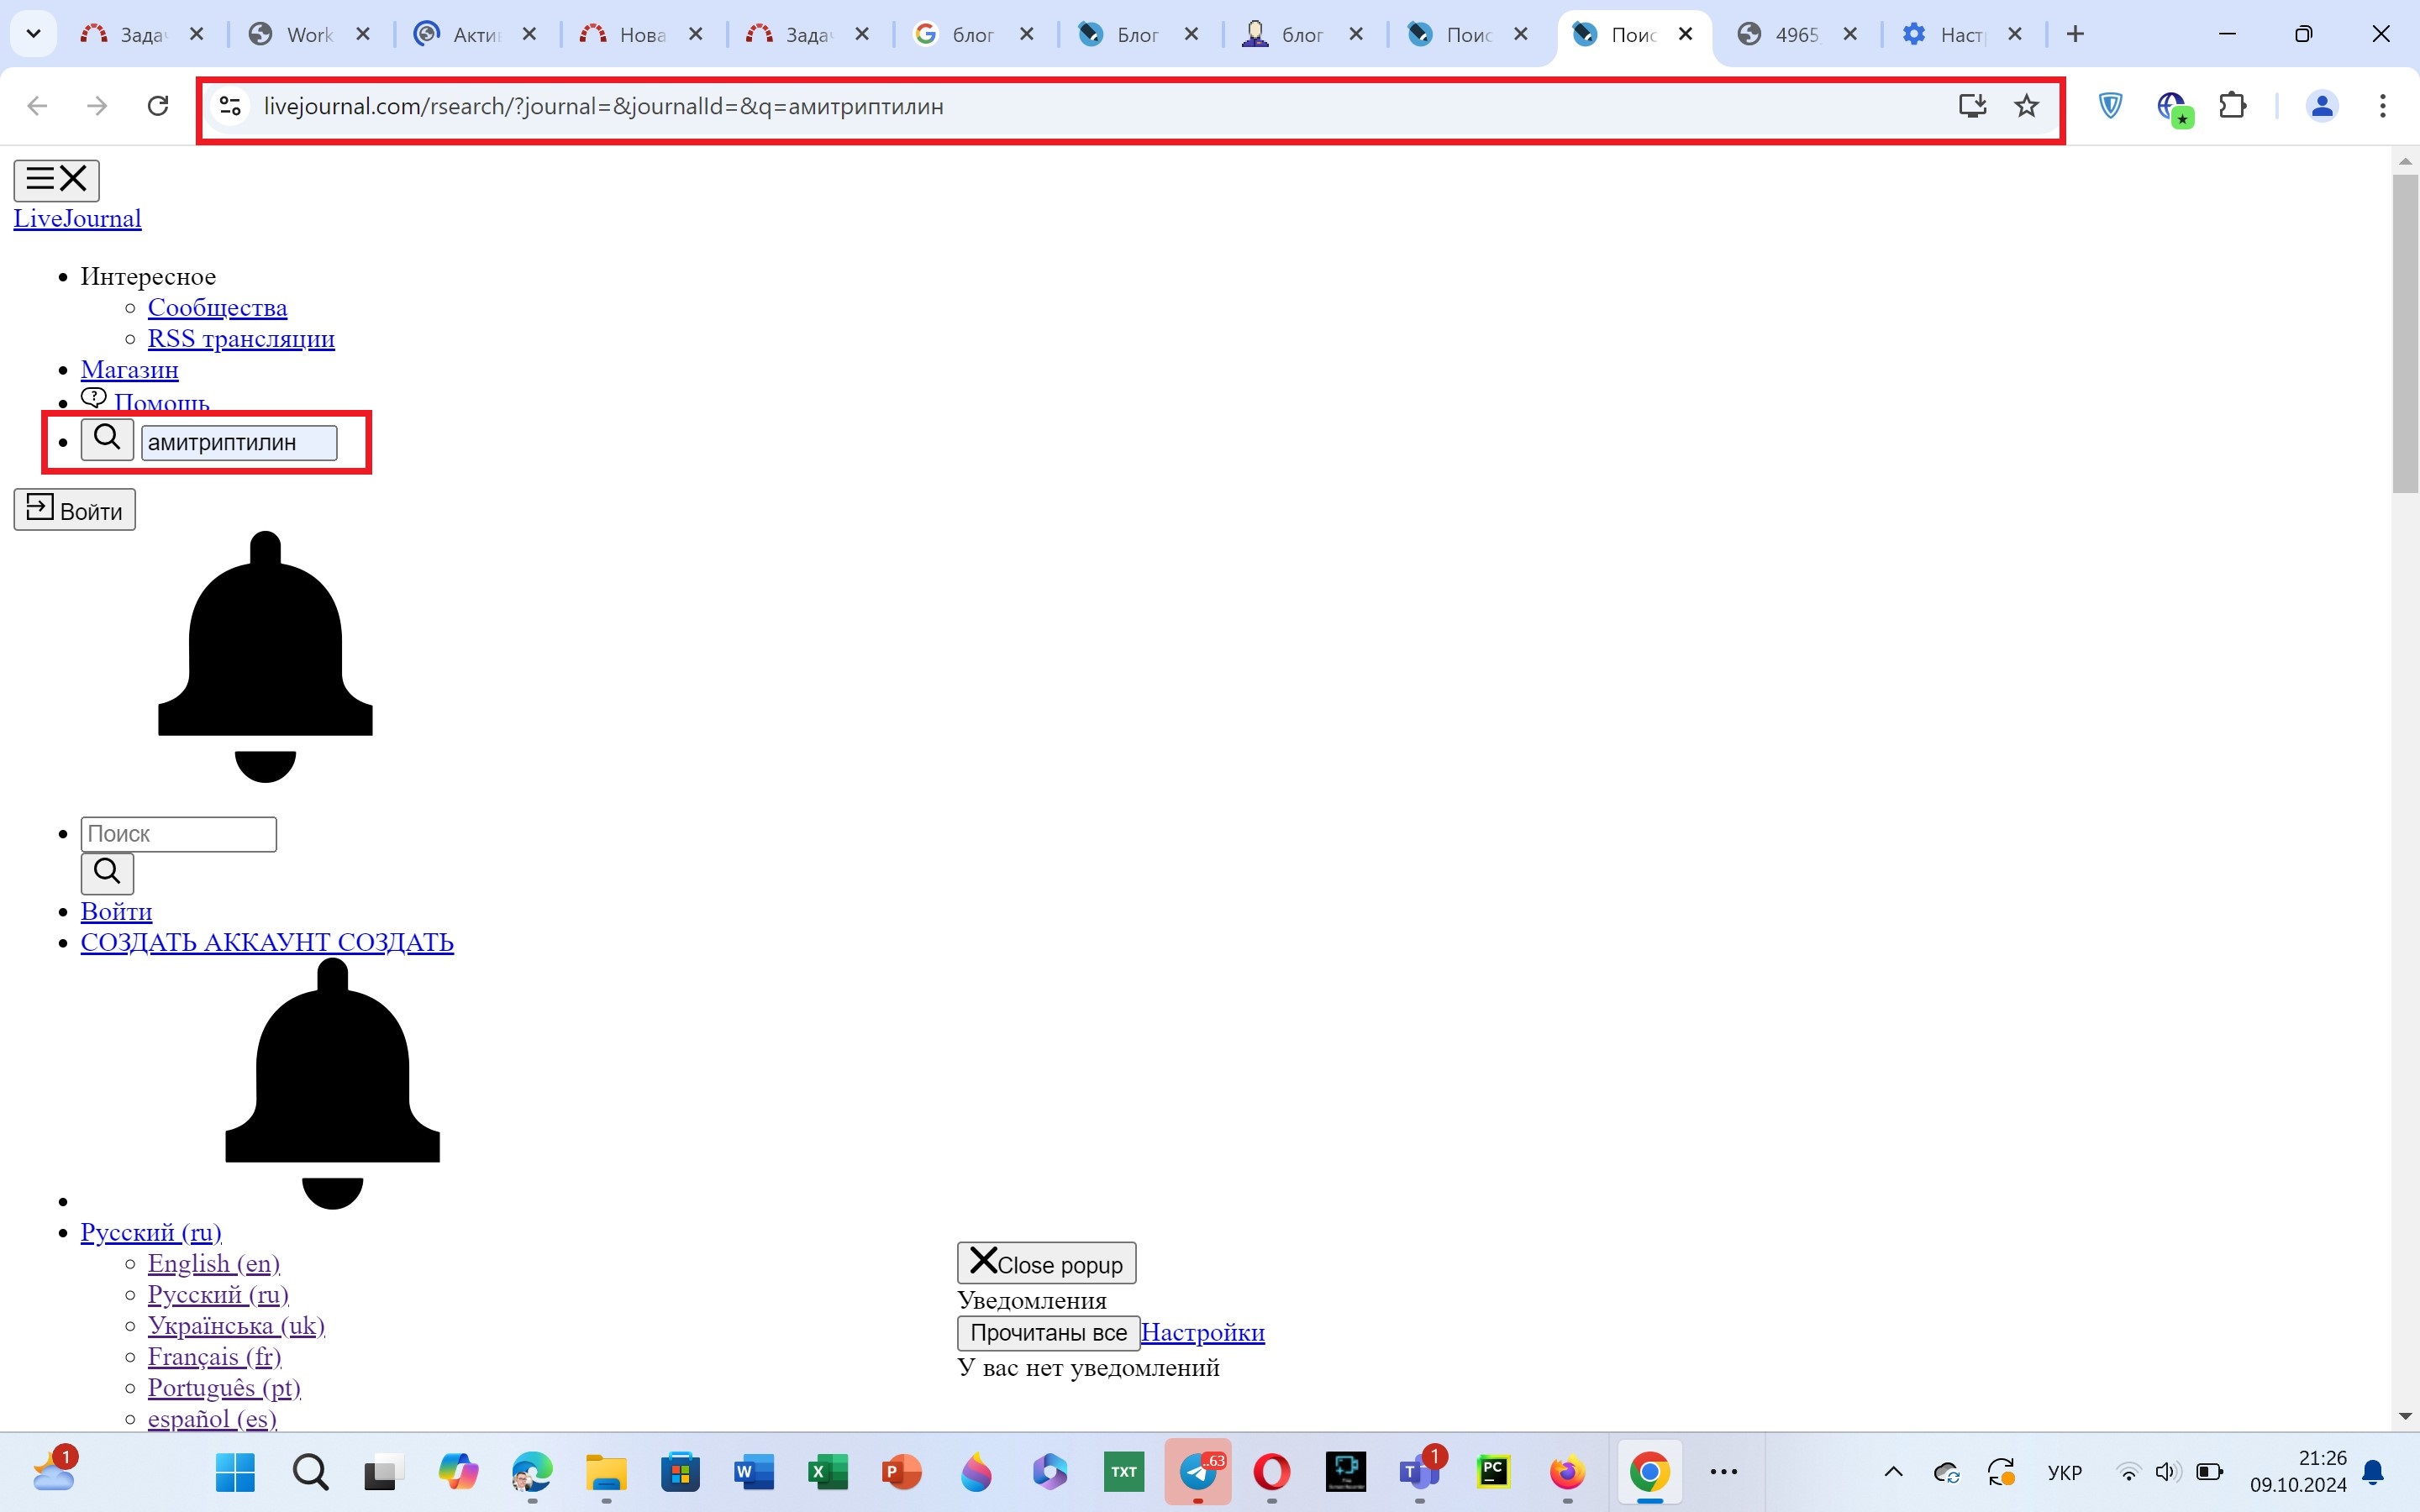
Task: Click the hamburger menu toggle button
Action: click(x=56, y=180)
